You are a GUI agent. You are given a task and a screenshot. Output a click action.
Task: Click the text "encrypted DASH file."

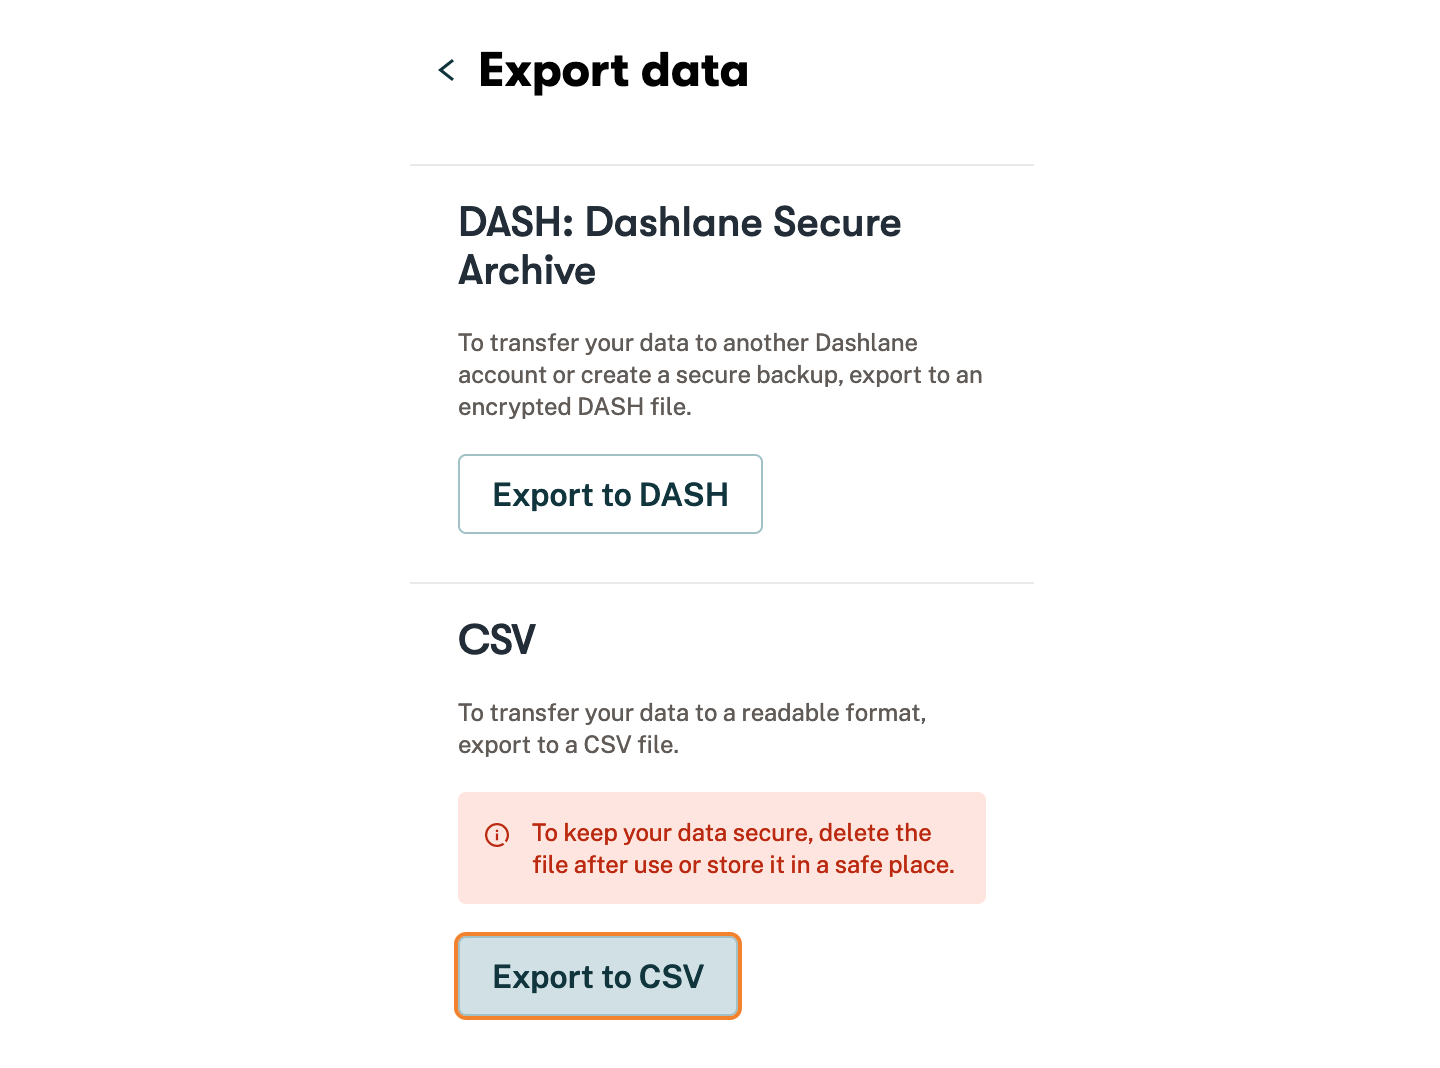click(574, 407)
